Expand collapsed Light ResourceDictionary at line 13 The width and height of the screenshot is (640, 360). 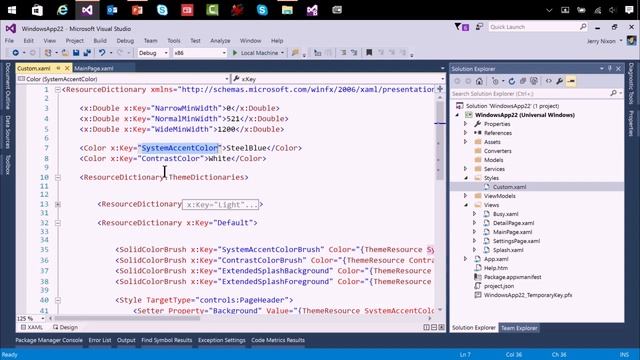coord(58,204)
